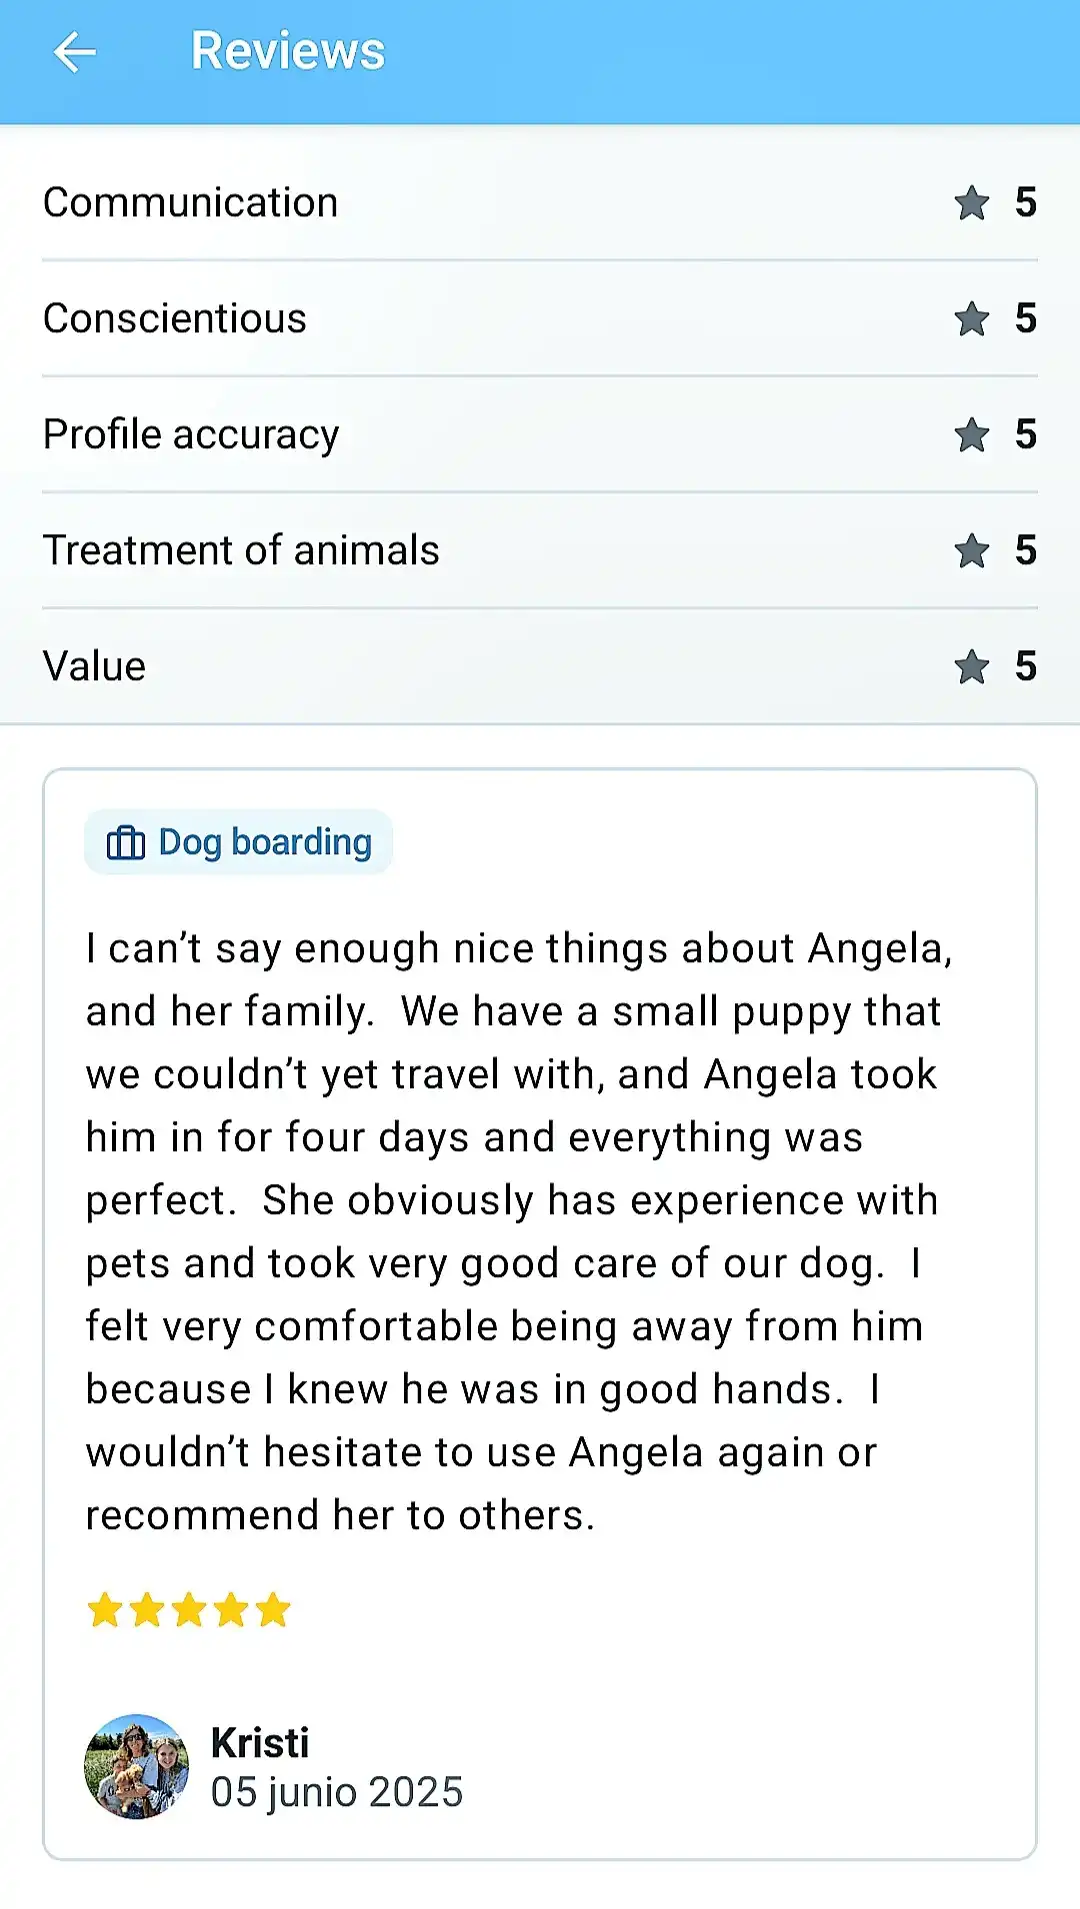
Task: Click the Treatment of animals star icon
Action: pos(971,551)
